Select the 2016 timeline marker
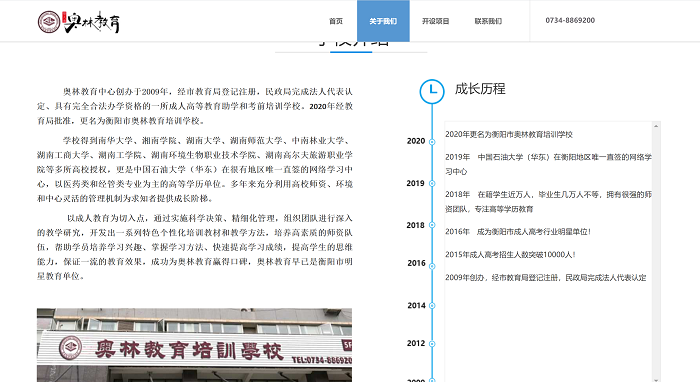The width and height of the screenshot is (700, 382). pyautogui.click(x=432, y=266)
